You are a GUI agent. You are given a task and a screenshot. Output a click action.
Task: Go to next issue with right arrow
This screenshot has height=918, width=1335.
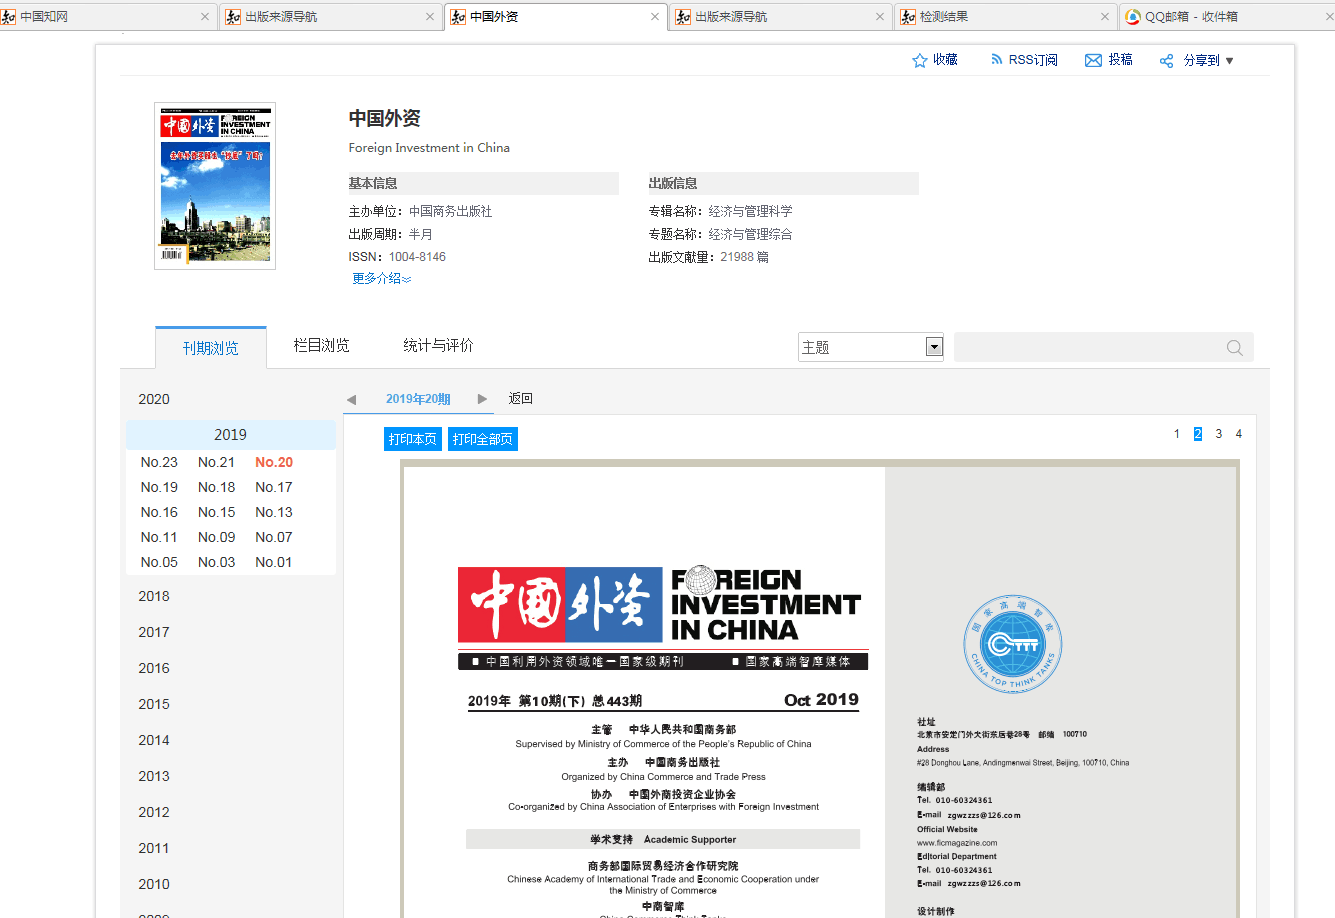click(482, 399)
